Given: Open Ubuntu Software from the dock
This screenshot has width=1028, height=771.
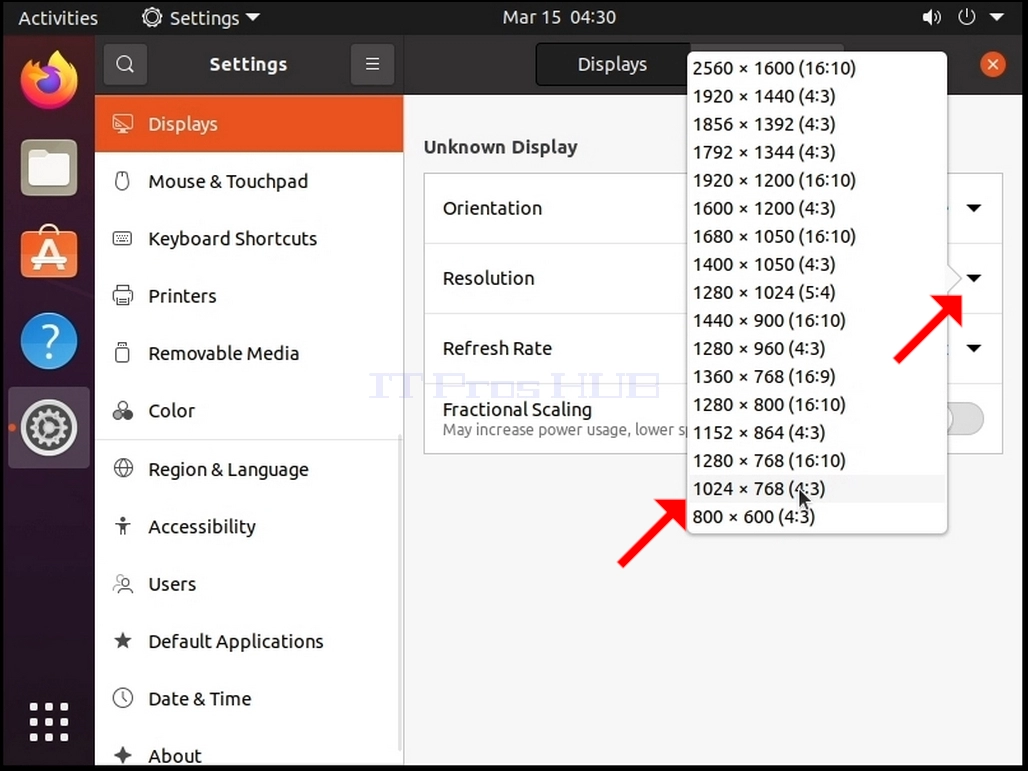Looking at the screenshot, I should click(x=49, y=252).
